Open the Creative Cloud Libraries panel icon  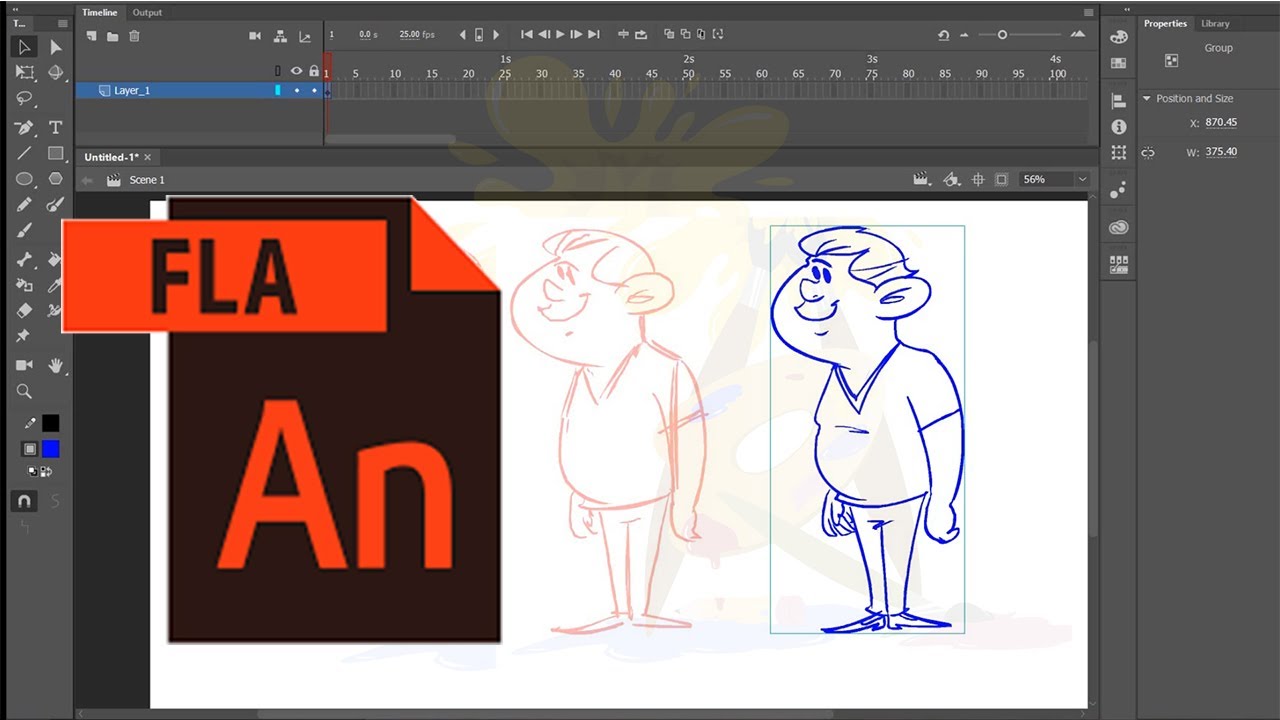1119,228
